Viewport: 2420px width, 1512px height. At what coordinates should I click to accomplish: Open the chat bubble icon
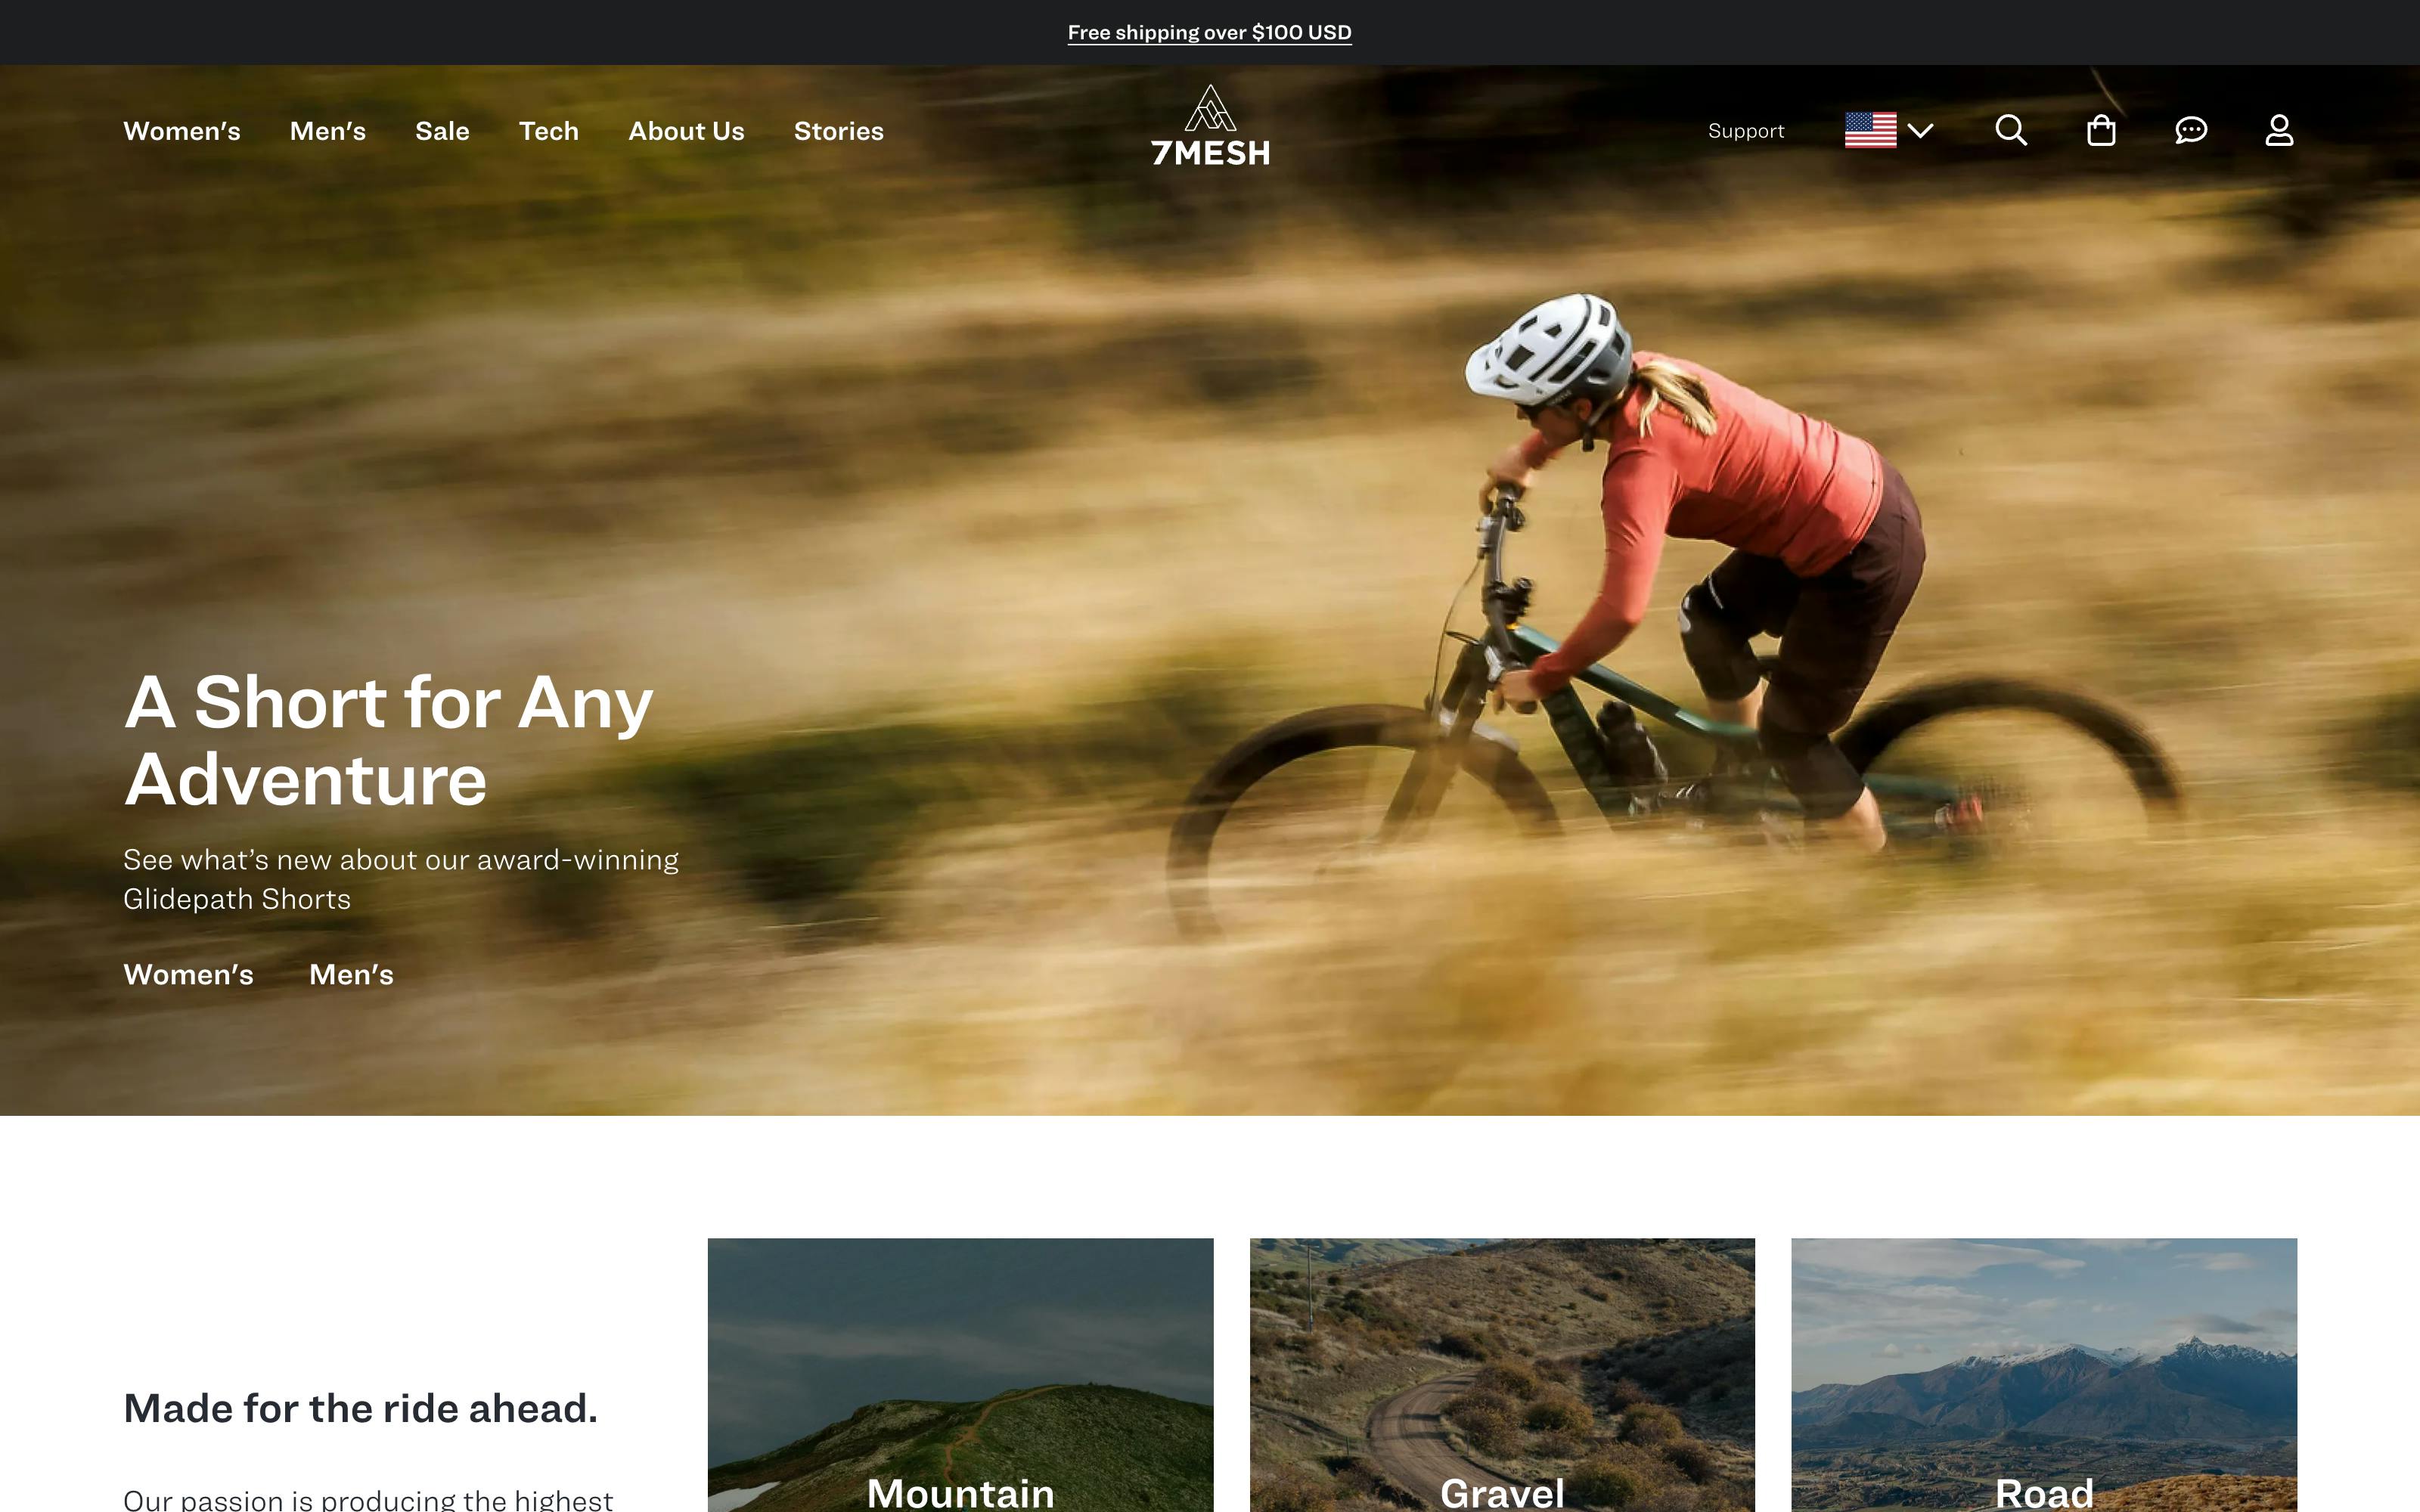2191,130
